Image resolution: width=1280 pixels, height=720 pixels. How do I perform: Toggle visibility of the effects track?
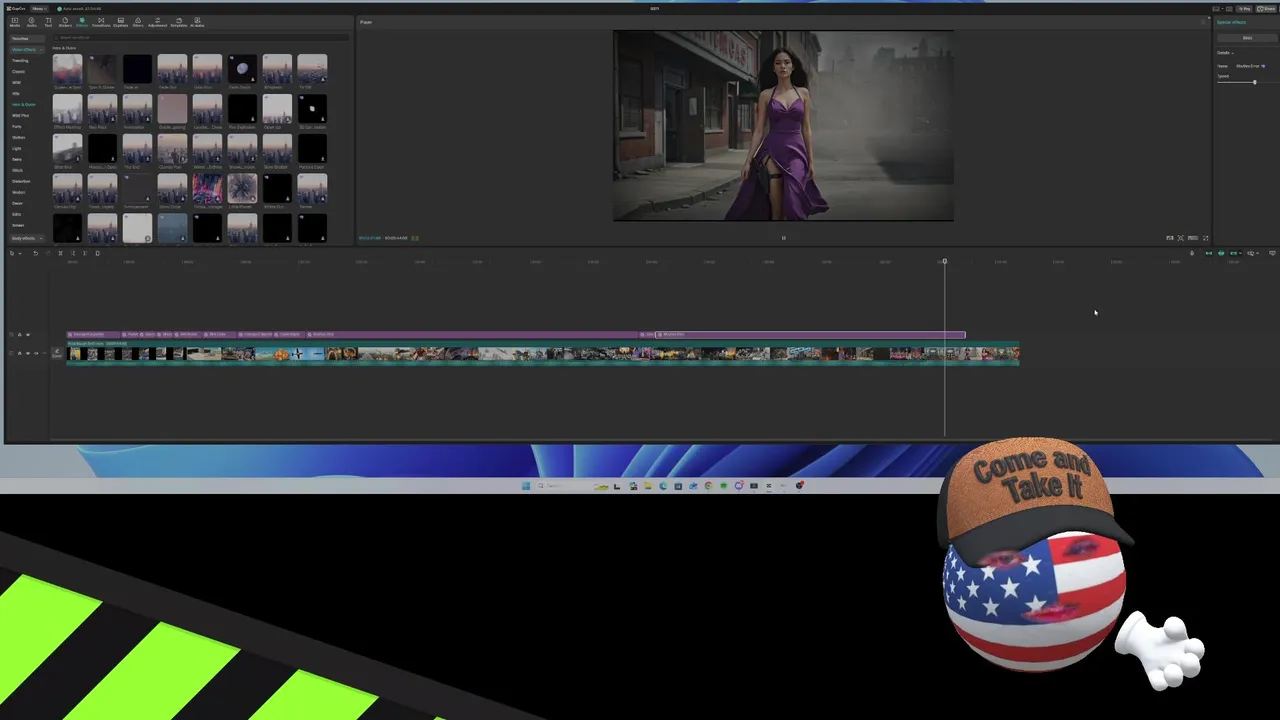(x=28, y=335)
